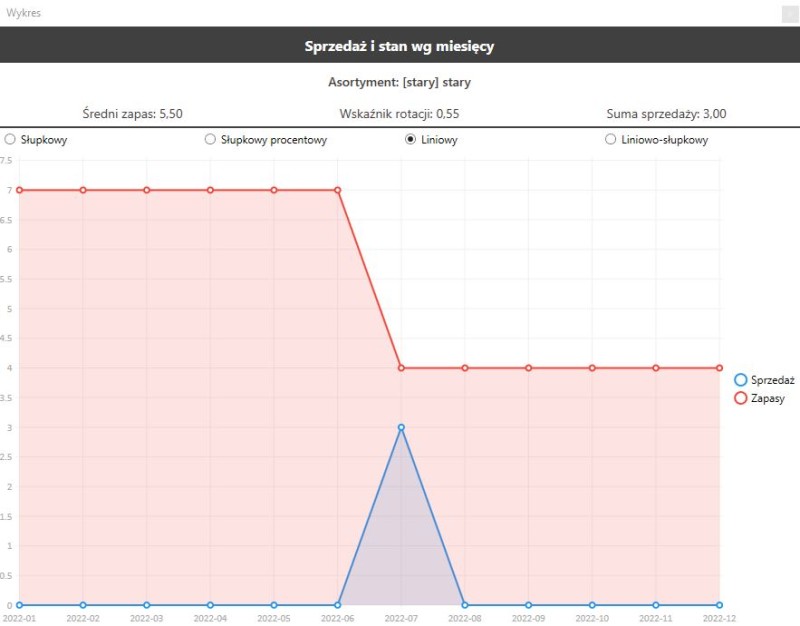
Task: Click the Zapasy data point at 2022-07
Action: tap(401, 368)
